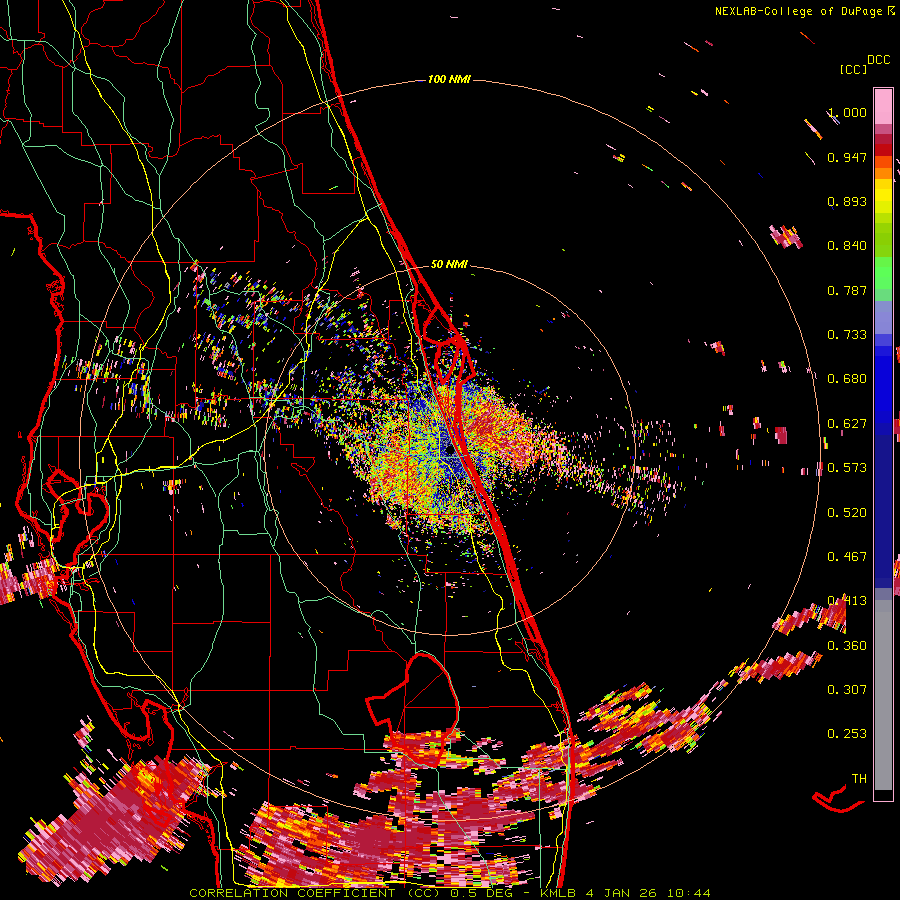Select the 0.627 scale value
The height and width of the screenshot is (900, 900).
[847, 424]
